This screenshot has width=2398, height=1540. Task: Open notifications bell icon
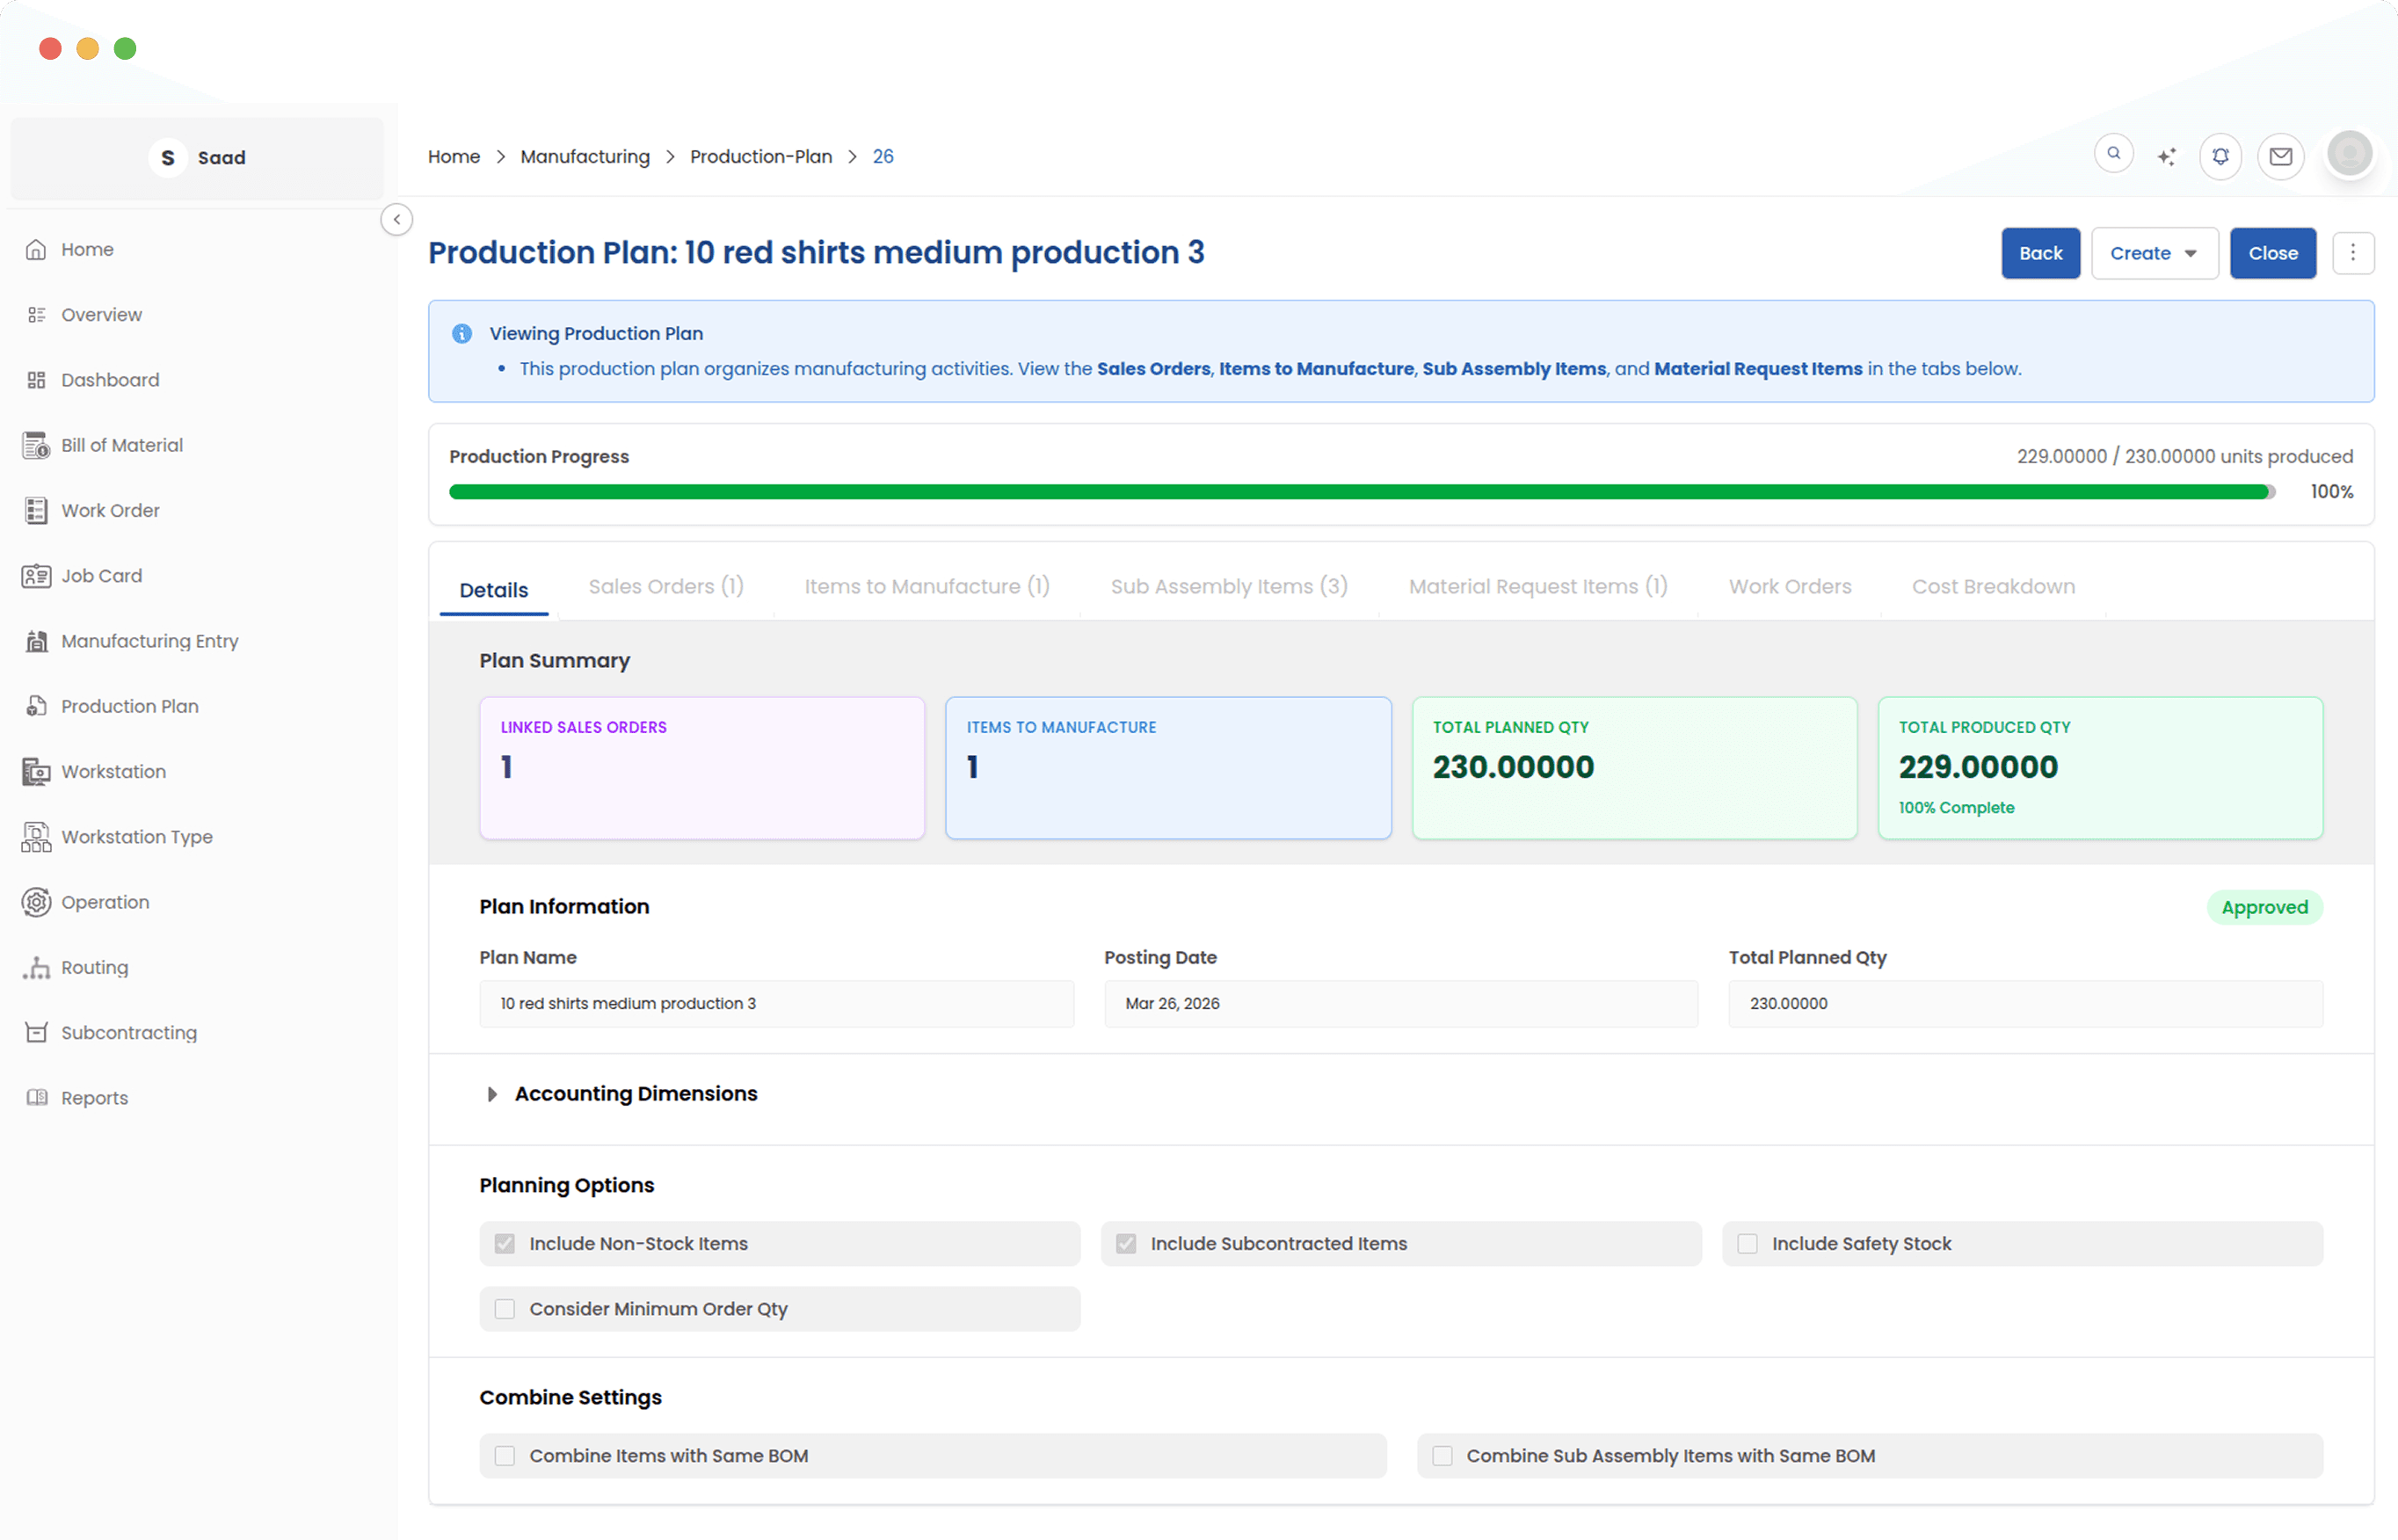[x=2220, y=157]
